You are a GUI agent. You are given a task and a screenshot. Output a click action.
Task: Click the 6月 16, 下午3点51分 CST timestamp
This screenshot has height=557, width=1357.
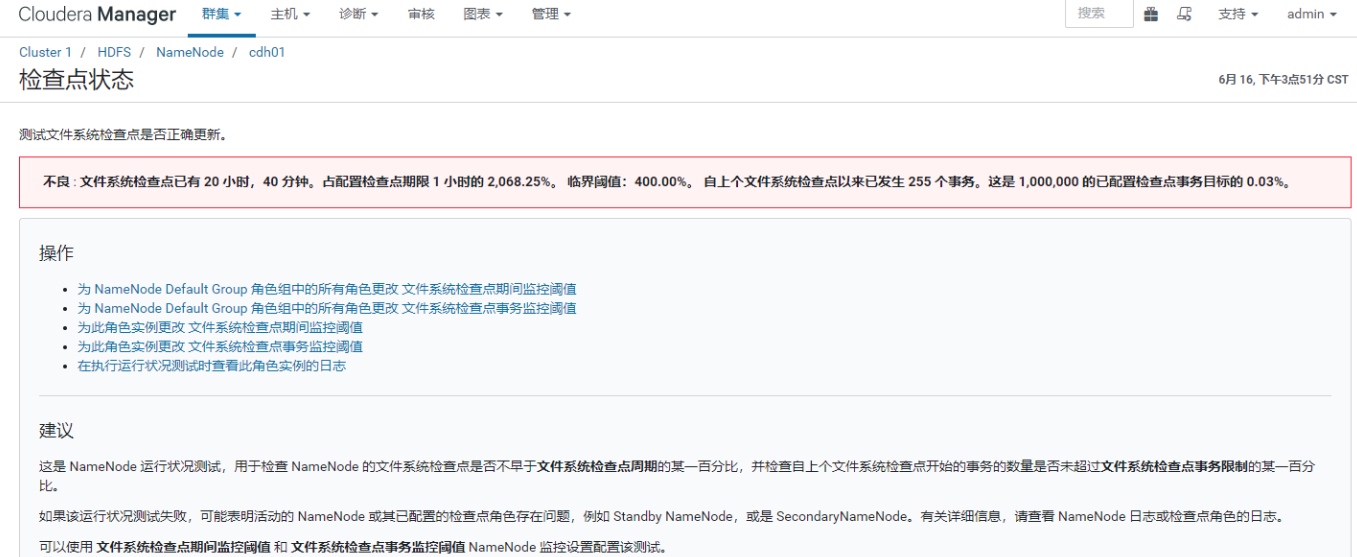pos(1283,79)
